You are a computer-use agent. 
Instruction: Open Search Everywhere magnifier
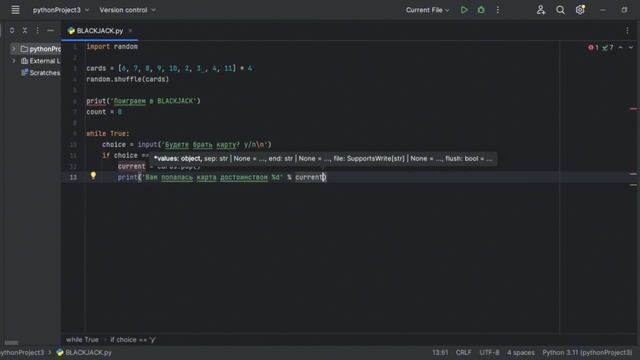click(560, 10)
